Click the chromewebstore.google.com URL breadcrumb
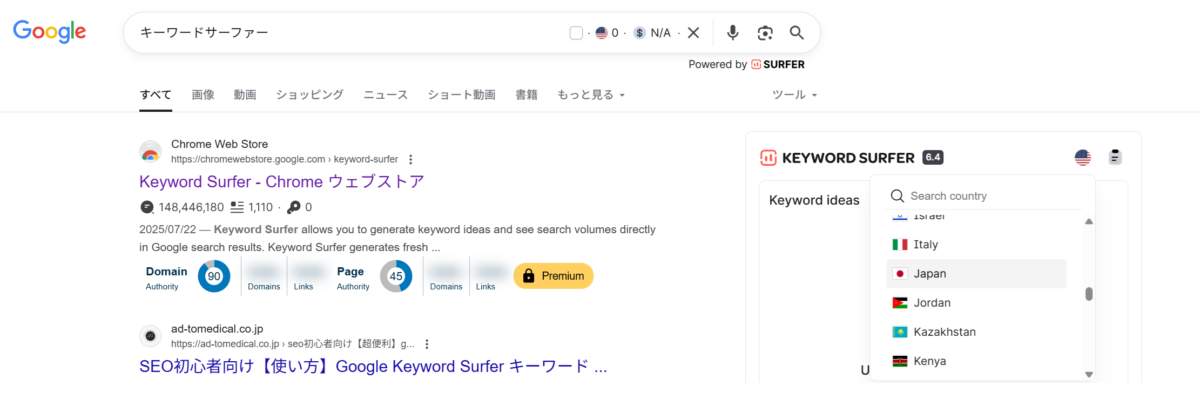The width and height of the screenshot is (1200, 406). tap(284, 159)
